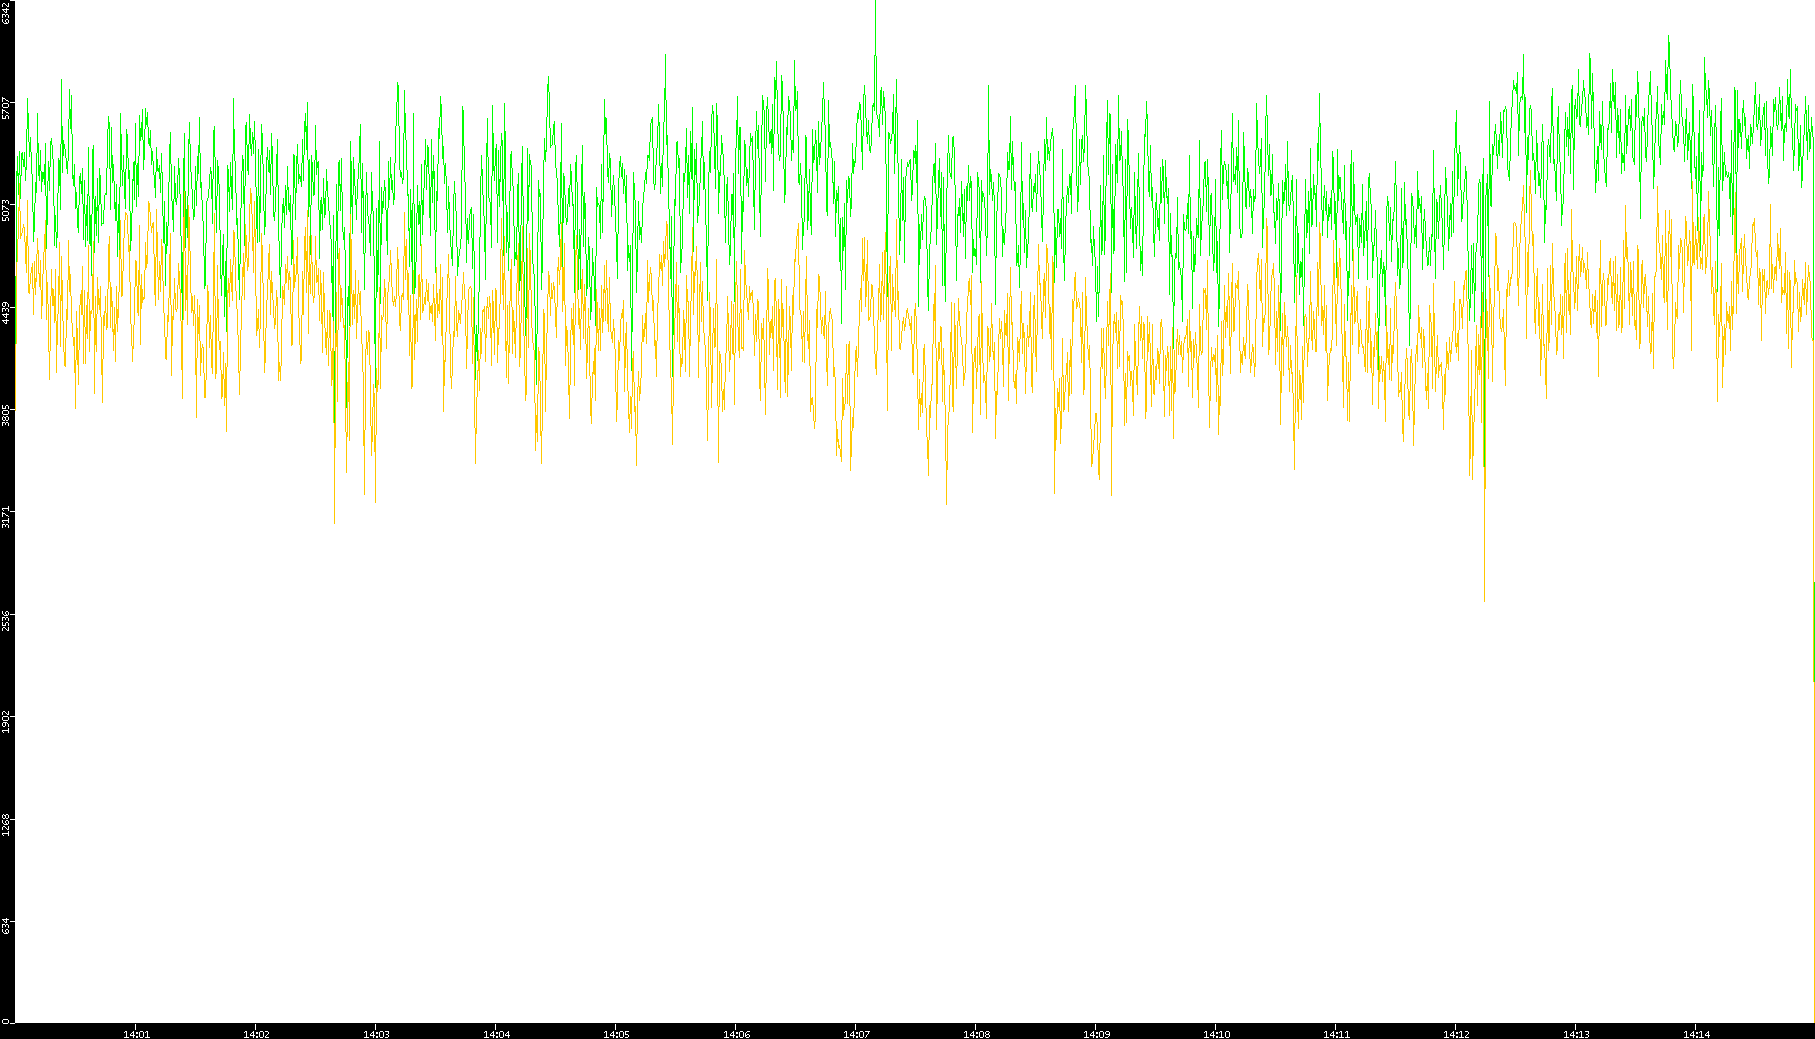Select the 14:09 time axis marker
Screen dimensions: 1815x1039
1096,1034
